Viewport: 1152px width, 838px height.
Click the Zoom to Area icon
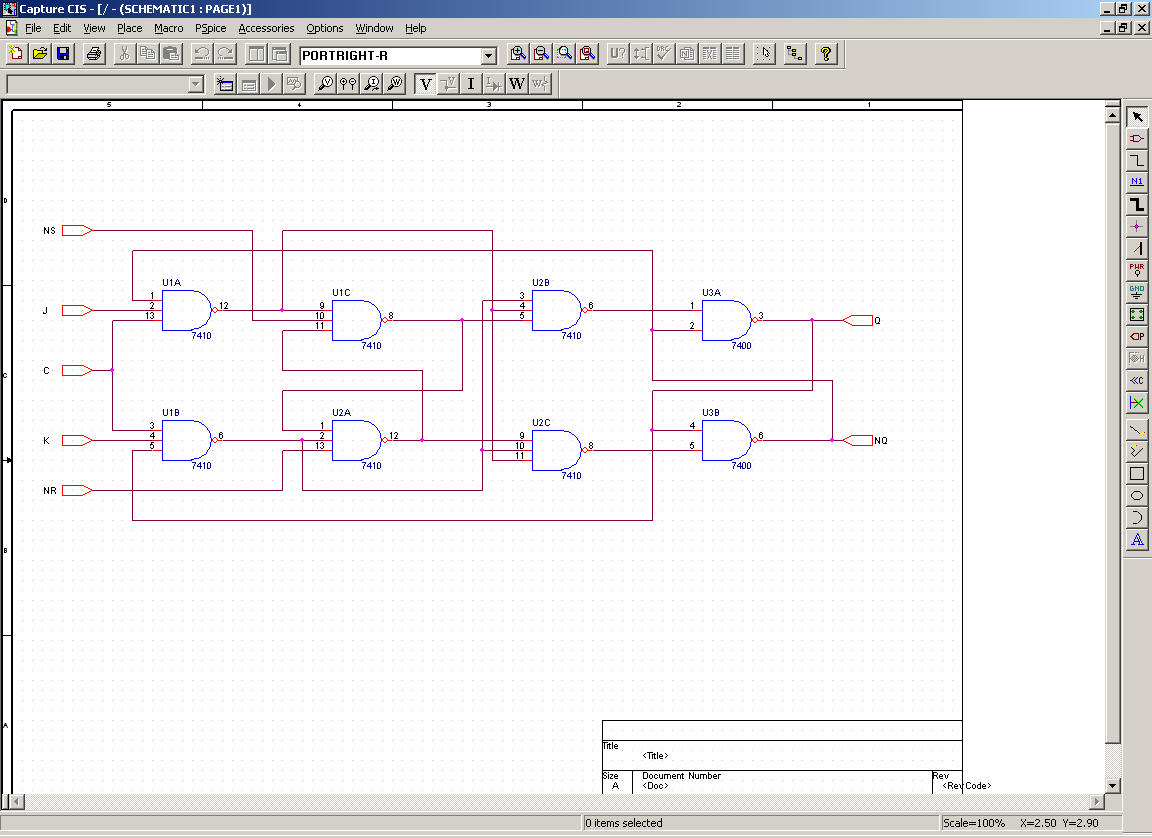(564, 54)
